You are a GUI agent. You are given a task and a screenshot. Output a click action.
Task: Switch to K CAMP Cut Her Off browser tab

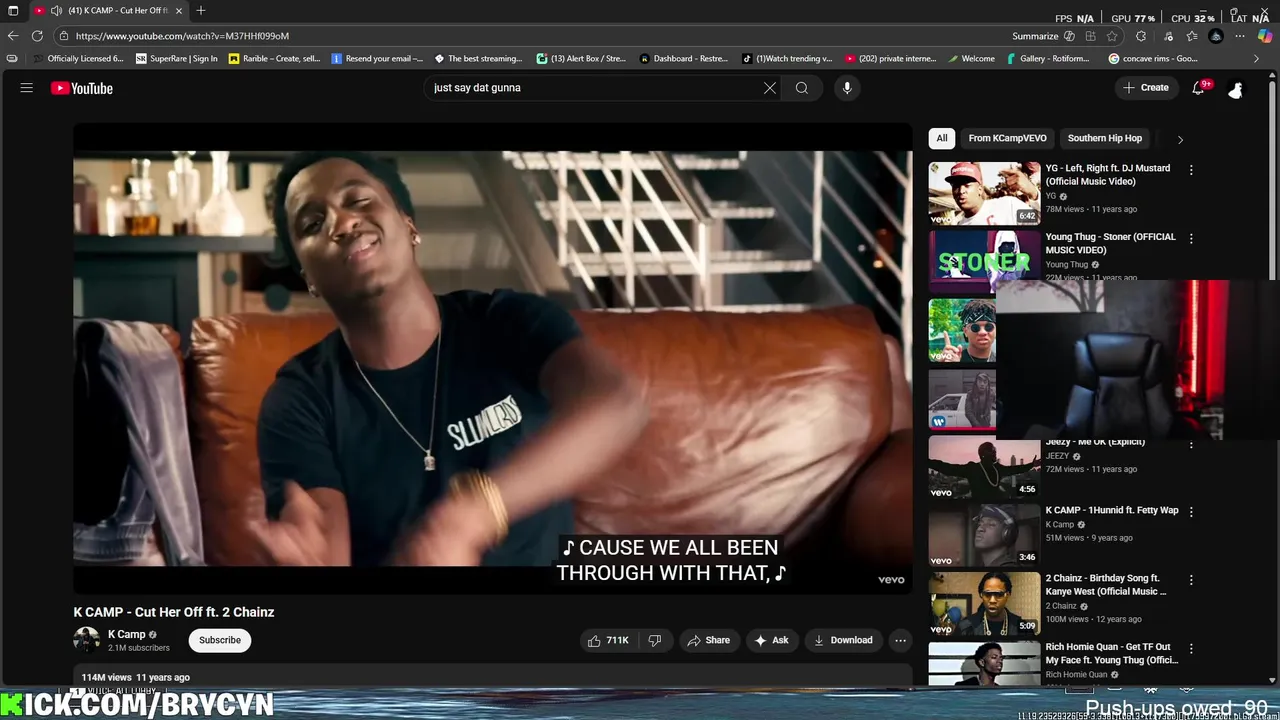(x=108, y=11)
